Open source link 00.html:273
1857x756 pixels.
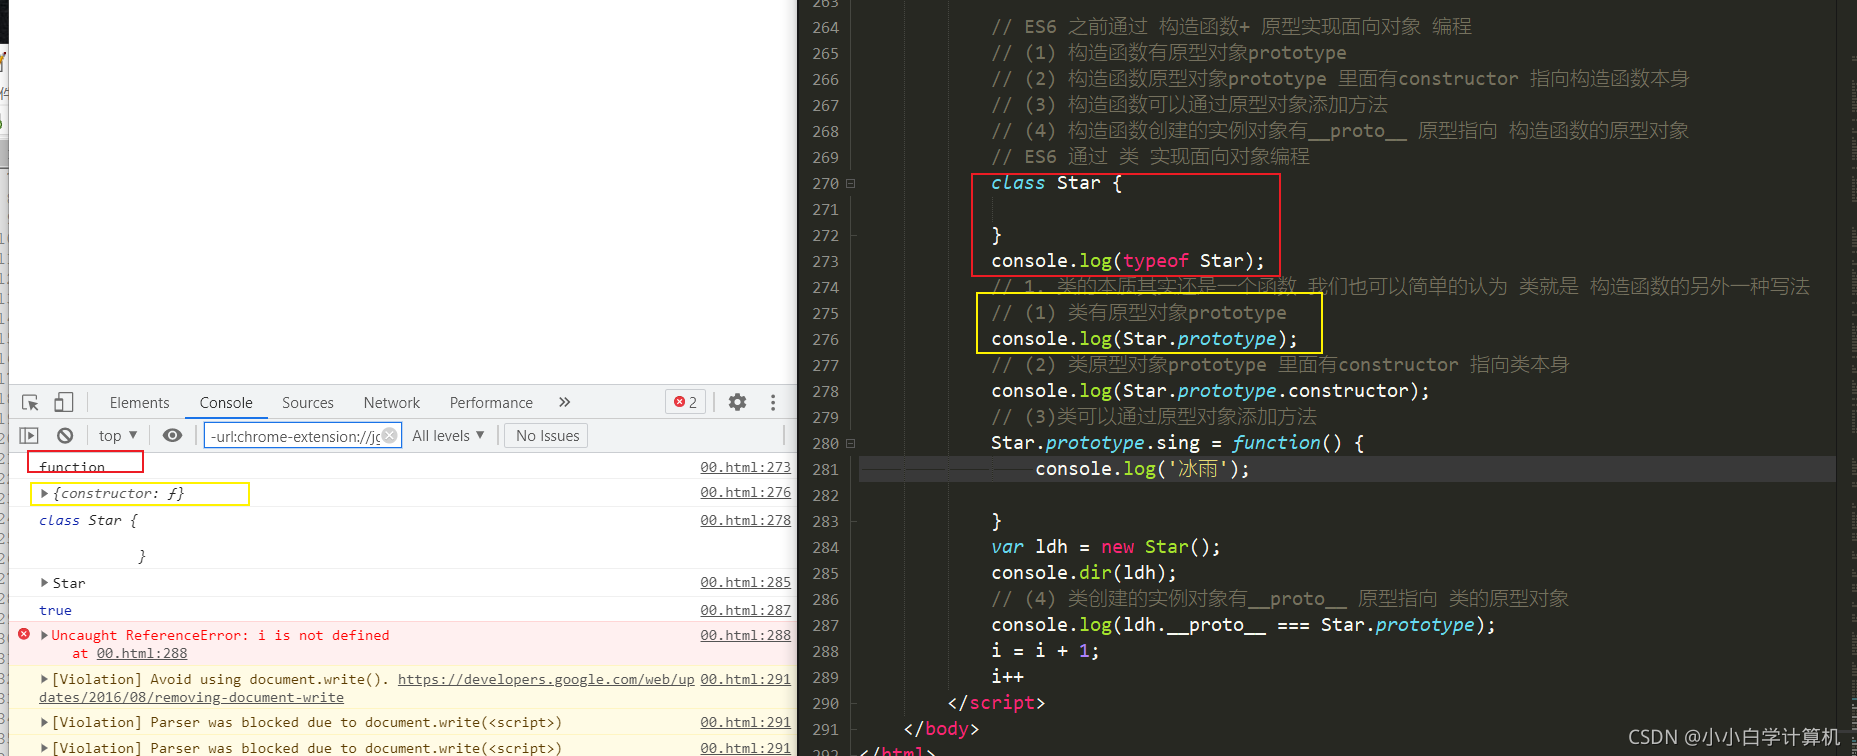745,467
